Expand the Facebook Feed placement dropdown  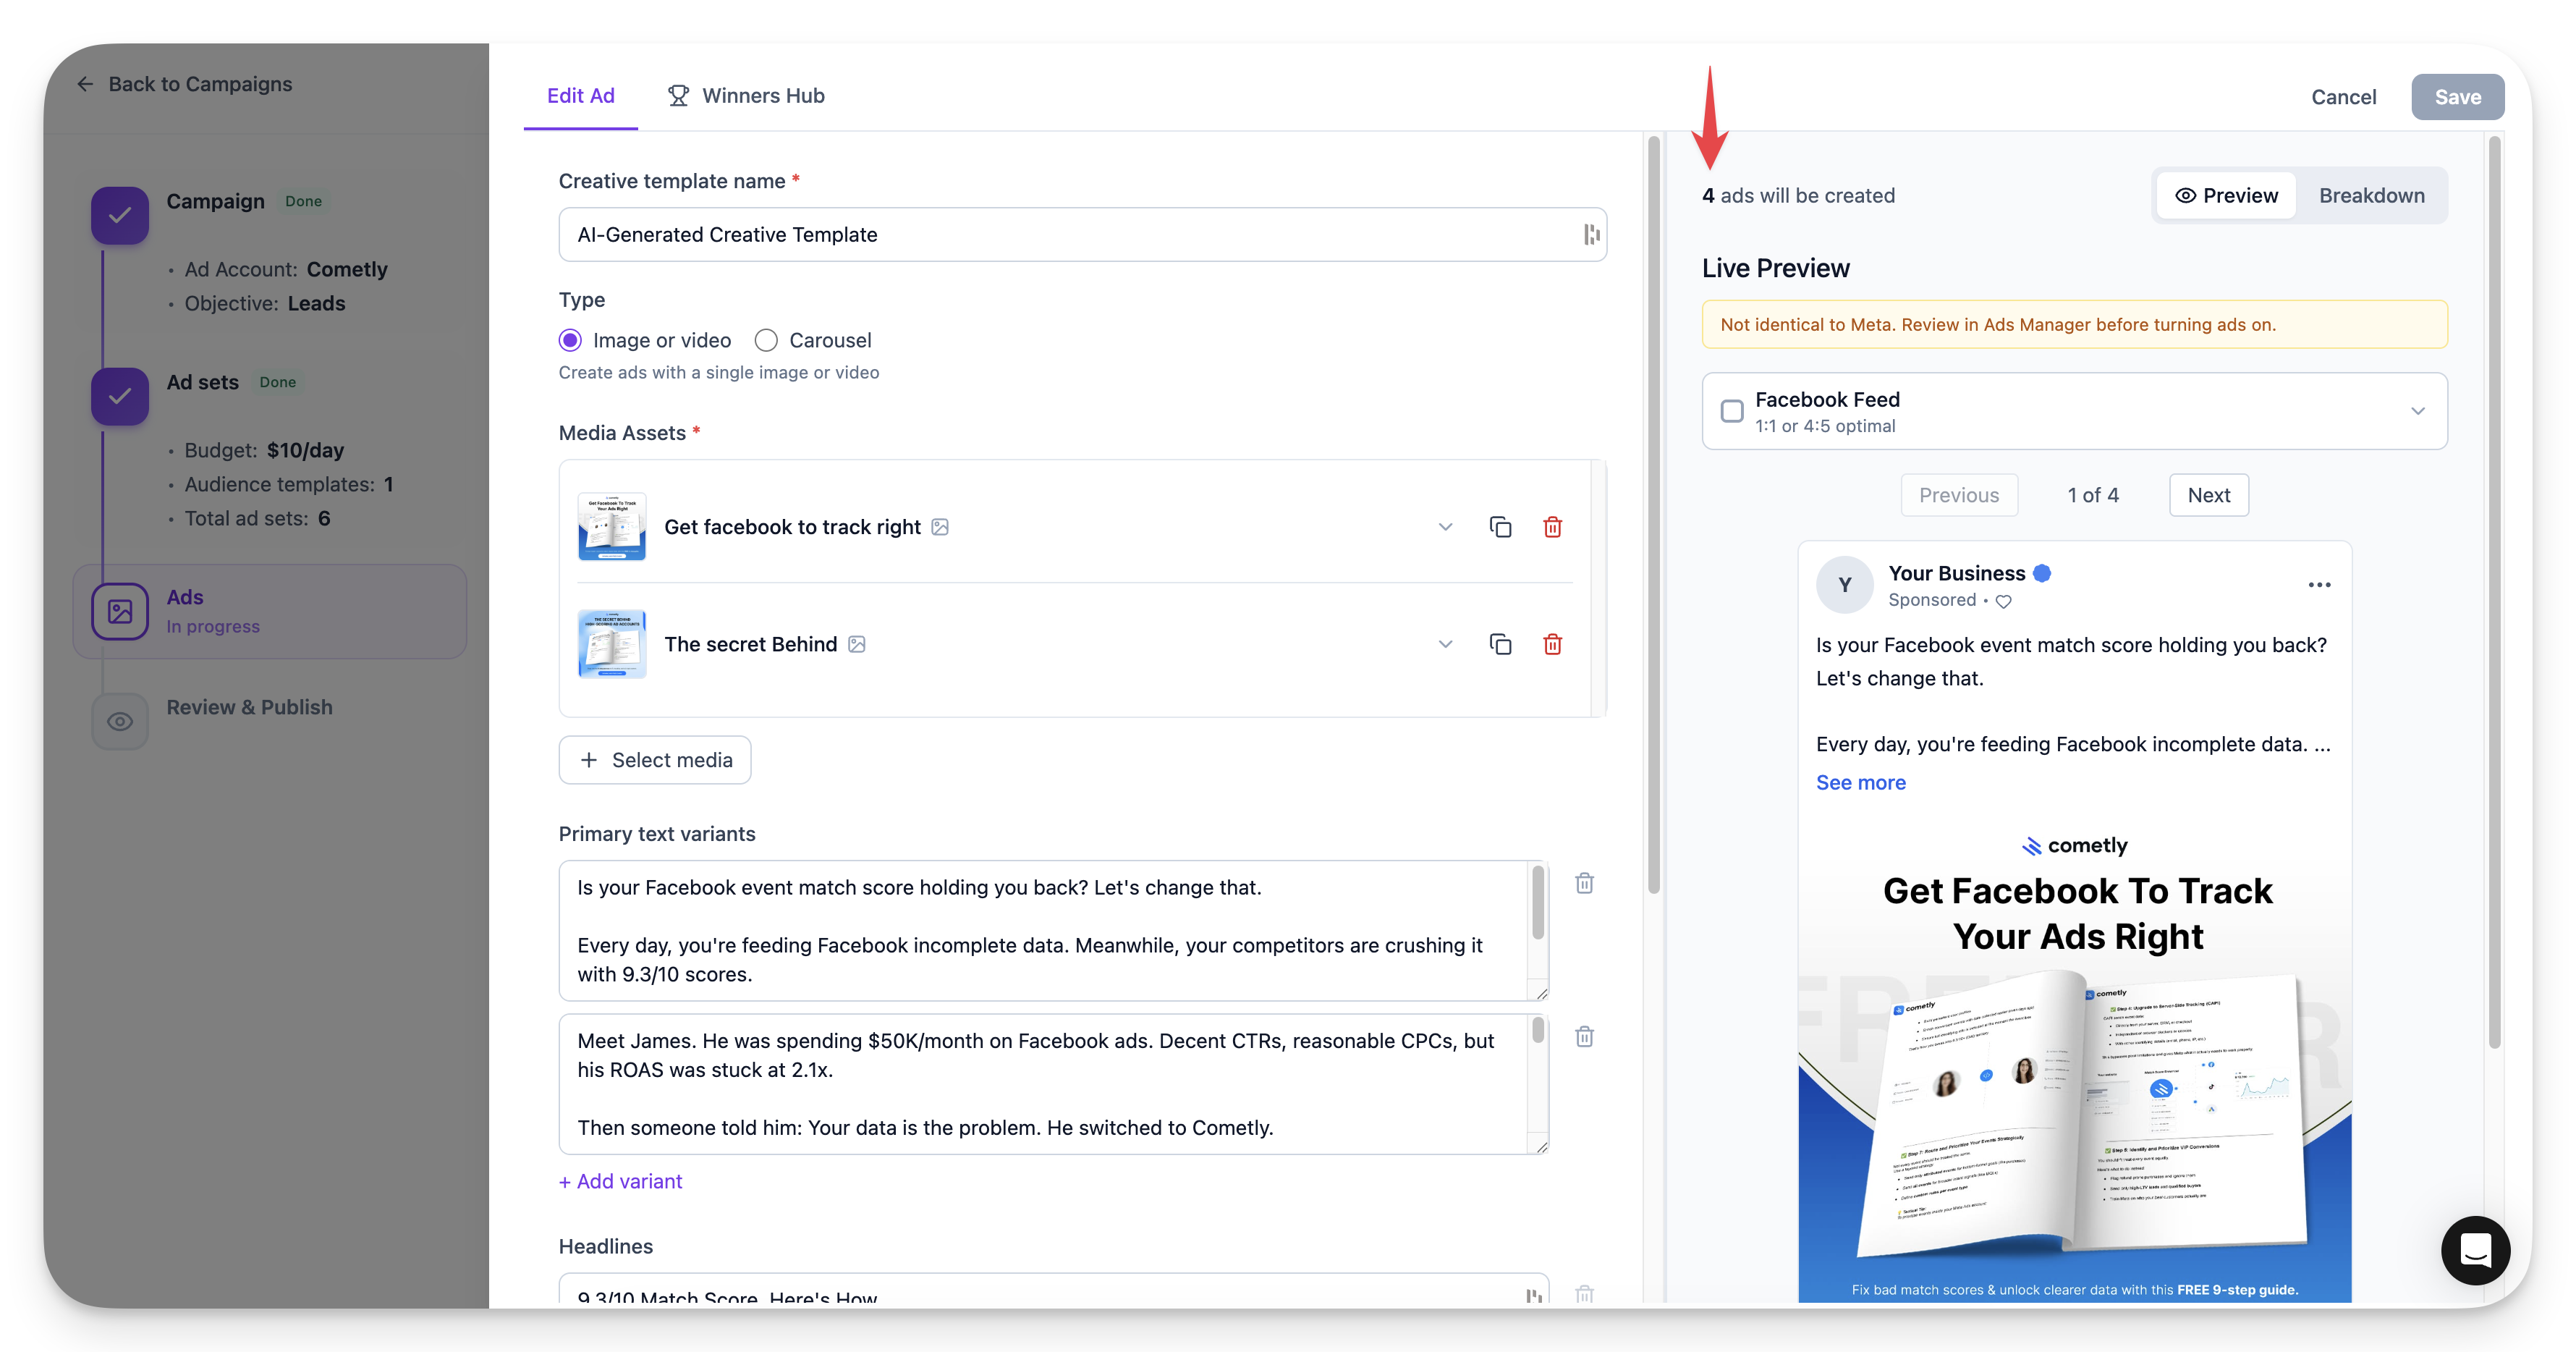pyautogui.click(x=2417, y=411)
